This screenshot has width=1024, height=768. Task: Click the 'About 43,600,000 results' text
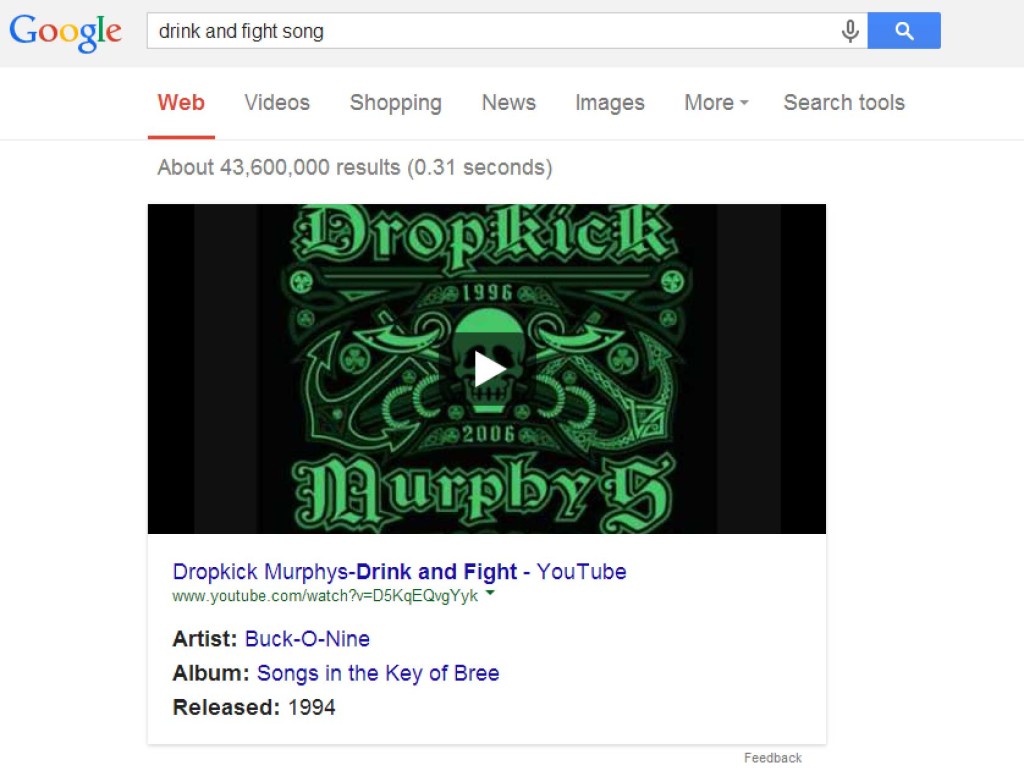point(355,167)
